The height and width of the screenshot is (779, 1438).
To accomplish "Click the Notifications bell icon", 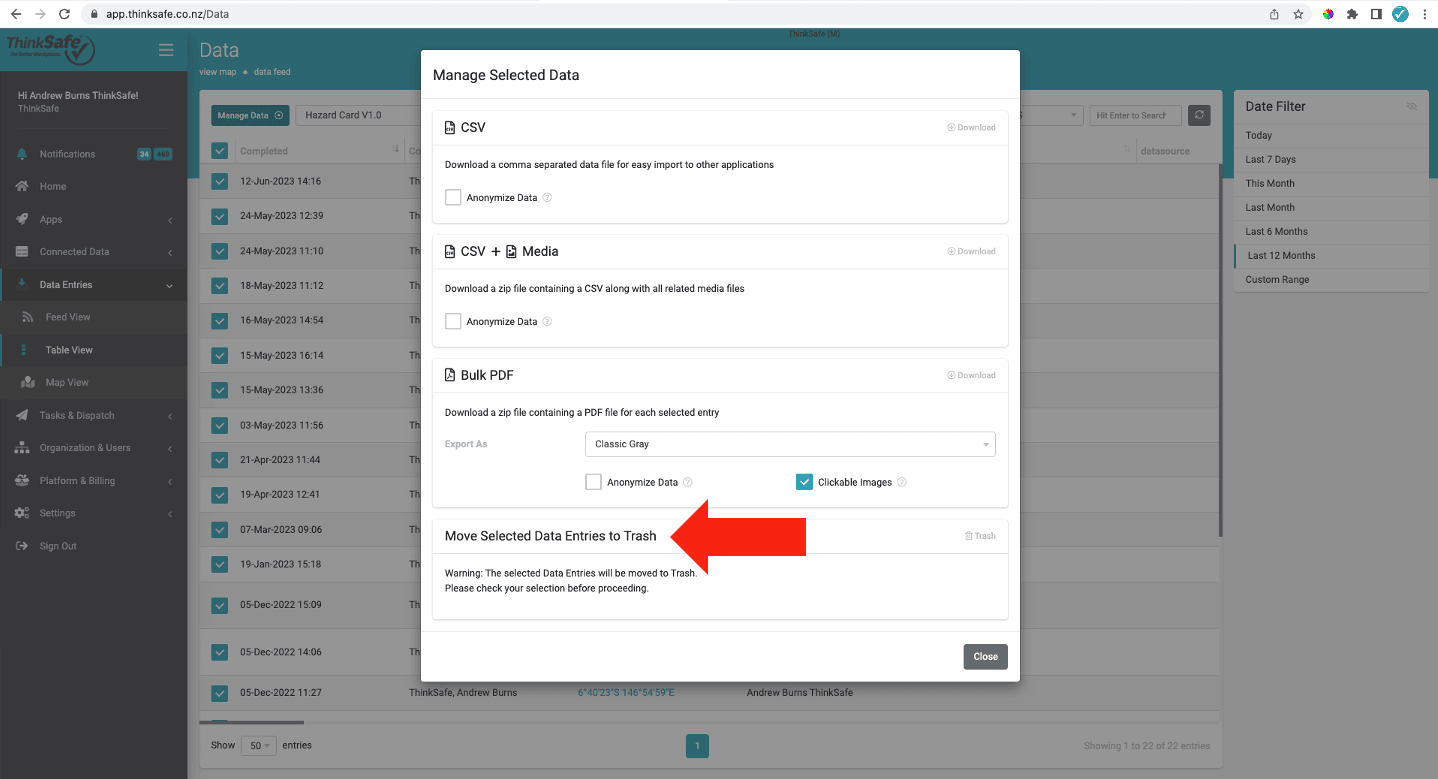I will pyautogui.click(x=22, y=154).
